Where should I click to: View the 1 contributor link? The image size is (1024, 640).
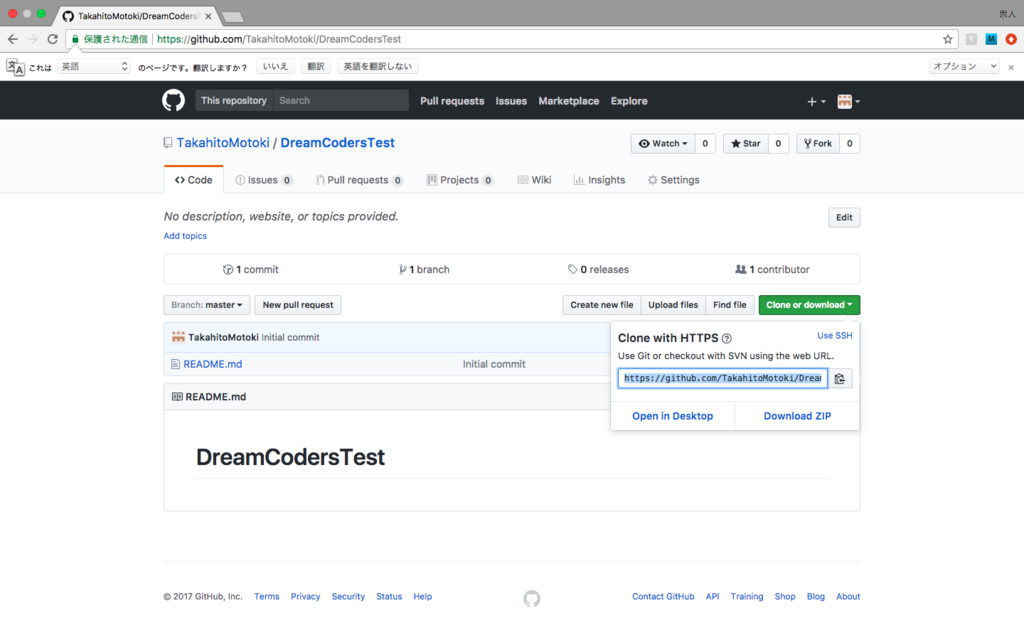(x=772, y=270)
